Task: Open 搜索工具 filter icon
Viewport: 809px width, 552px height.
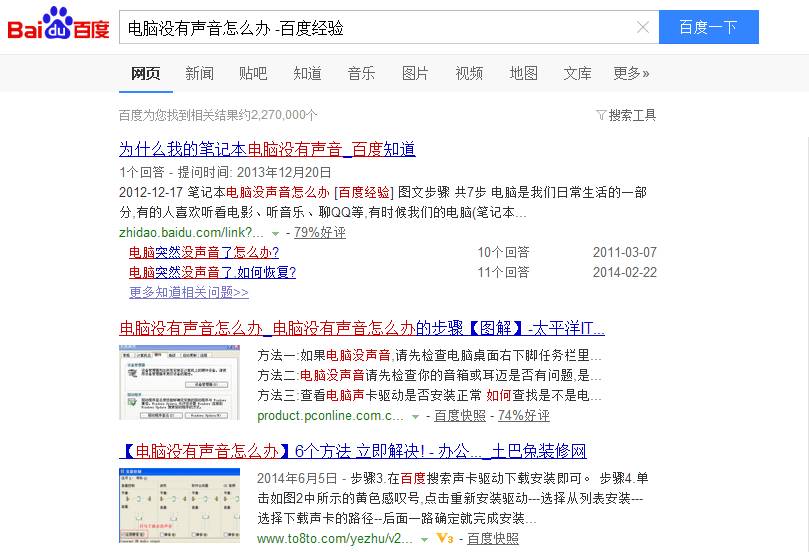Action: pyautogui.click(x=601, y=115)
